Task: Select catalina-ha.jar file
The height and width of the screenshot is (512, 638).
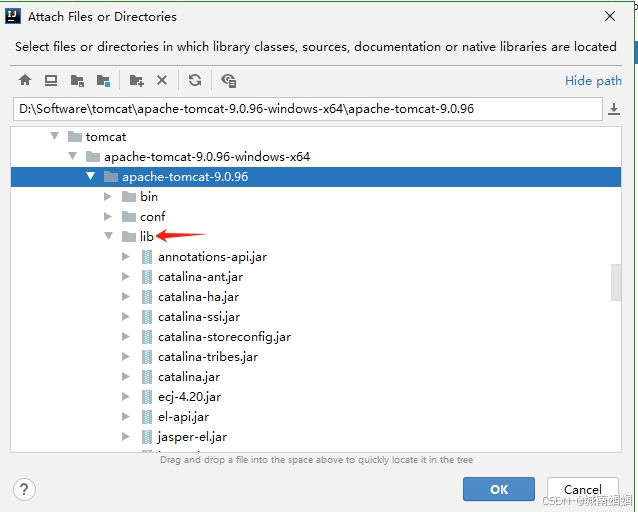Action: pos(316,297)
